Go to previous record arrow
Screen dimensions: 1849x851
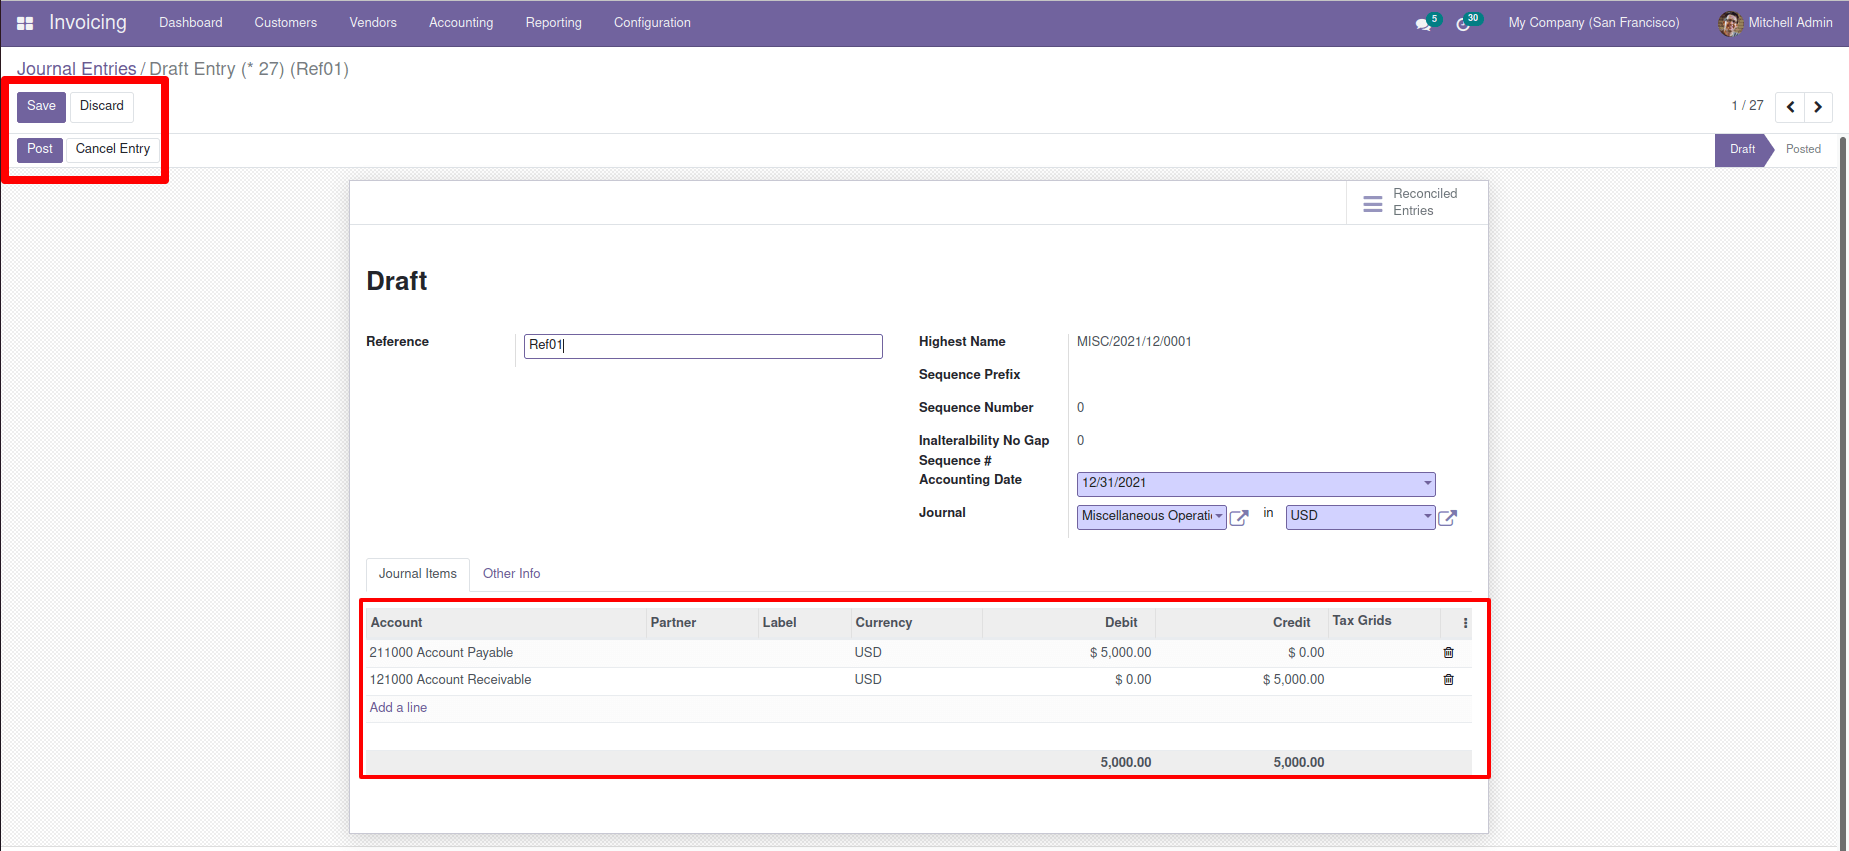[x=1790, y=107]
